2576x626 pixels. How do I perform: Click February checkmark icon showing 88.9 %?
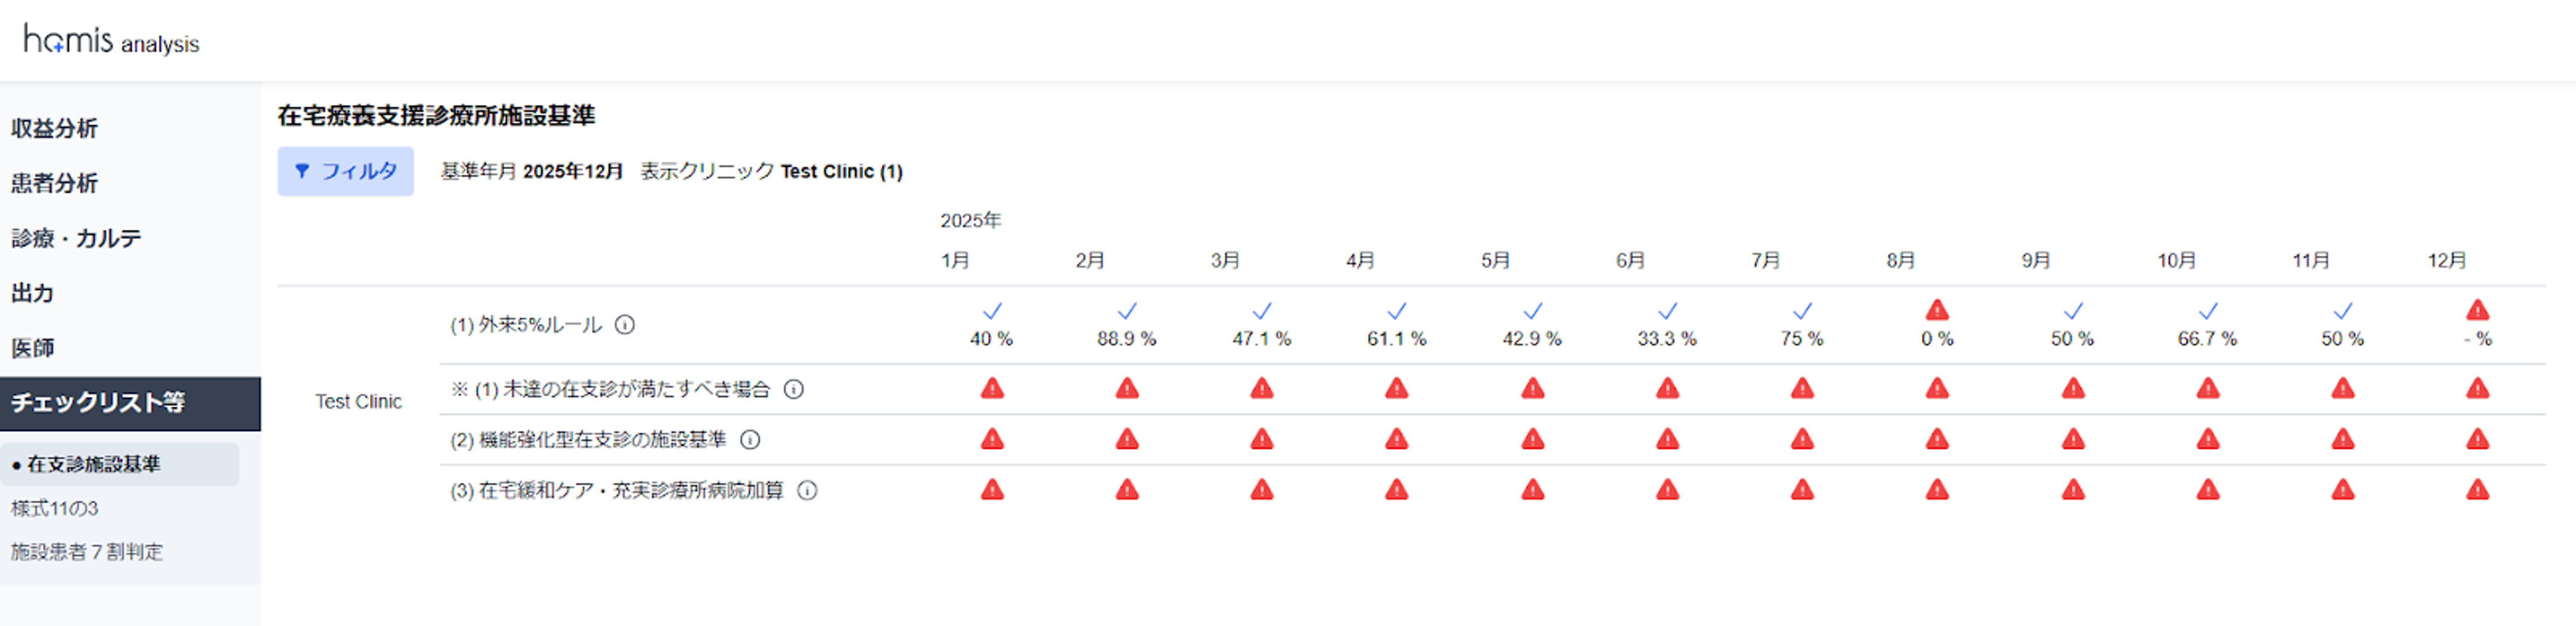[1127, 311]
